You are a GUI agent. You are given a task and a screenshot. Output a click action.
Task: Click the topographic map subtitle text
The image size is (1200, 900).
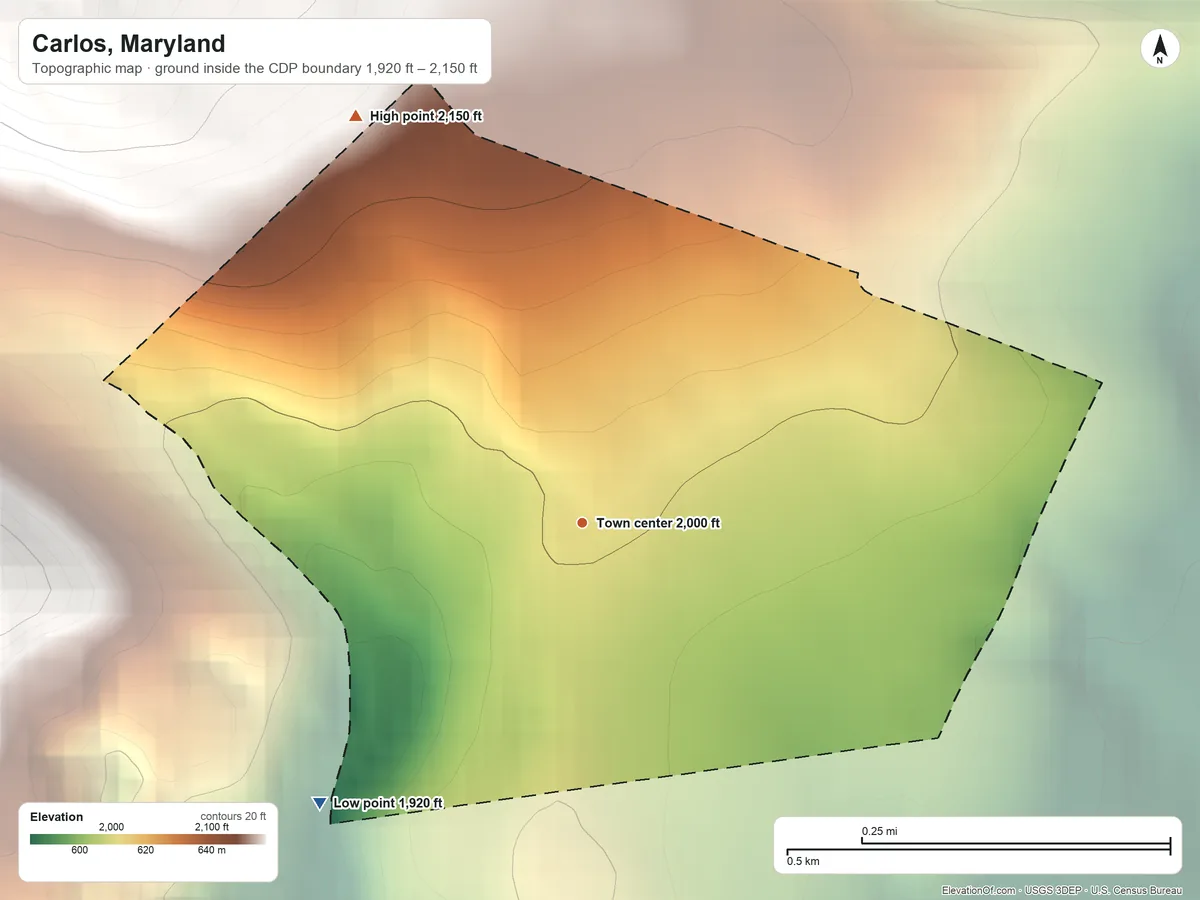[255, 70]
